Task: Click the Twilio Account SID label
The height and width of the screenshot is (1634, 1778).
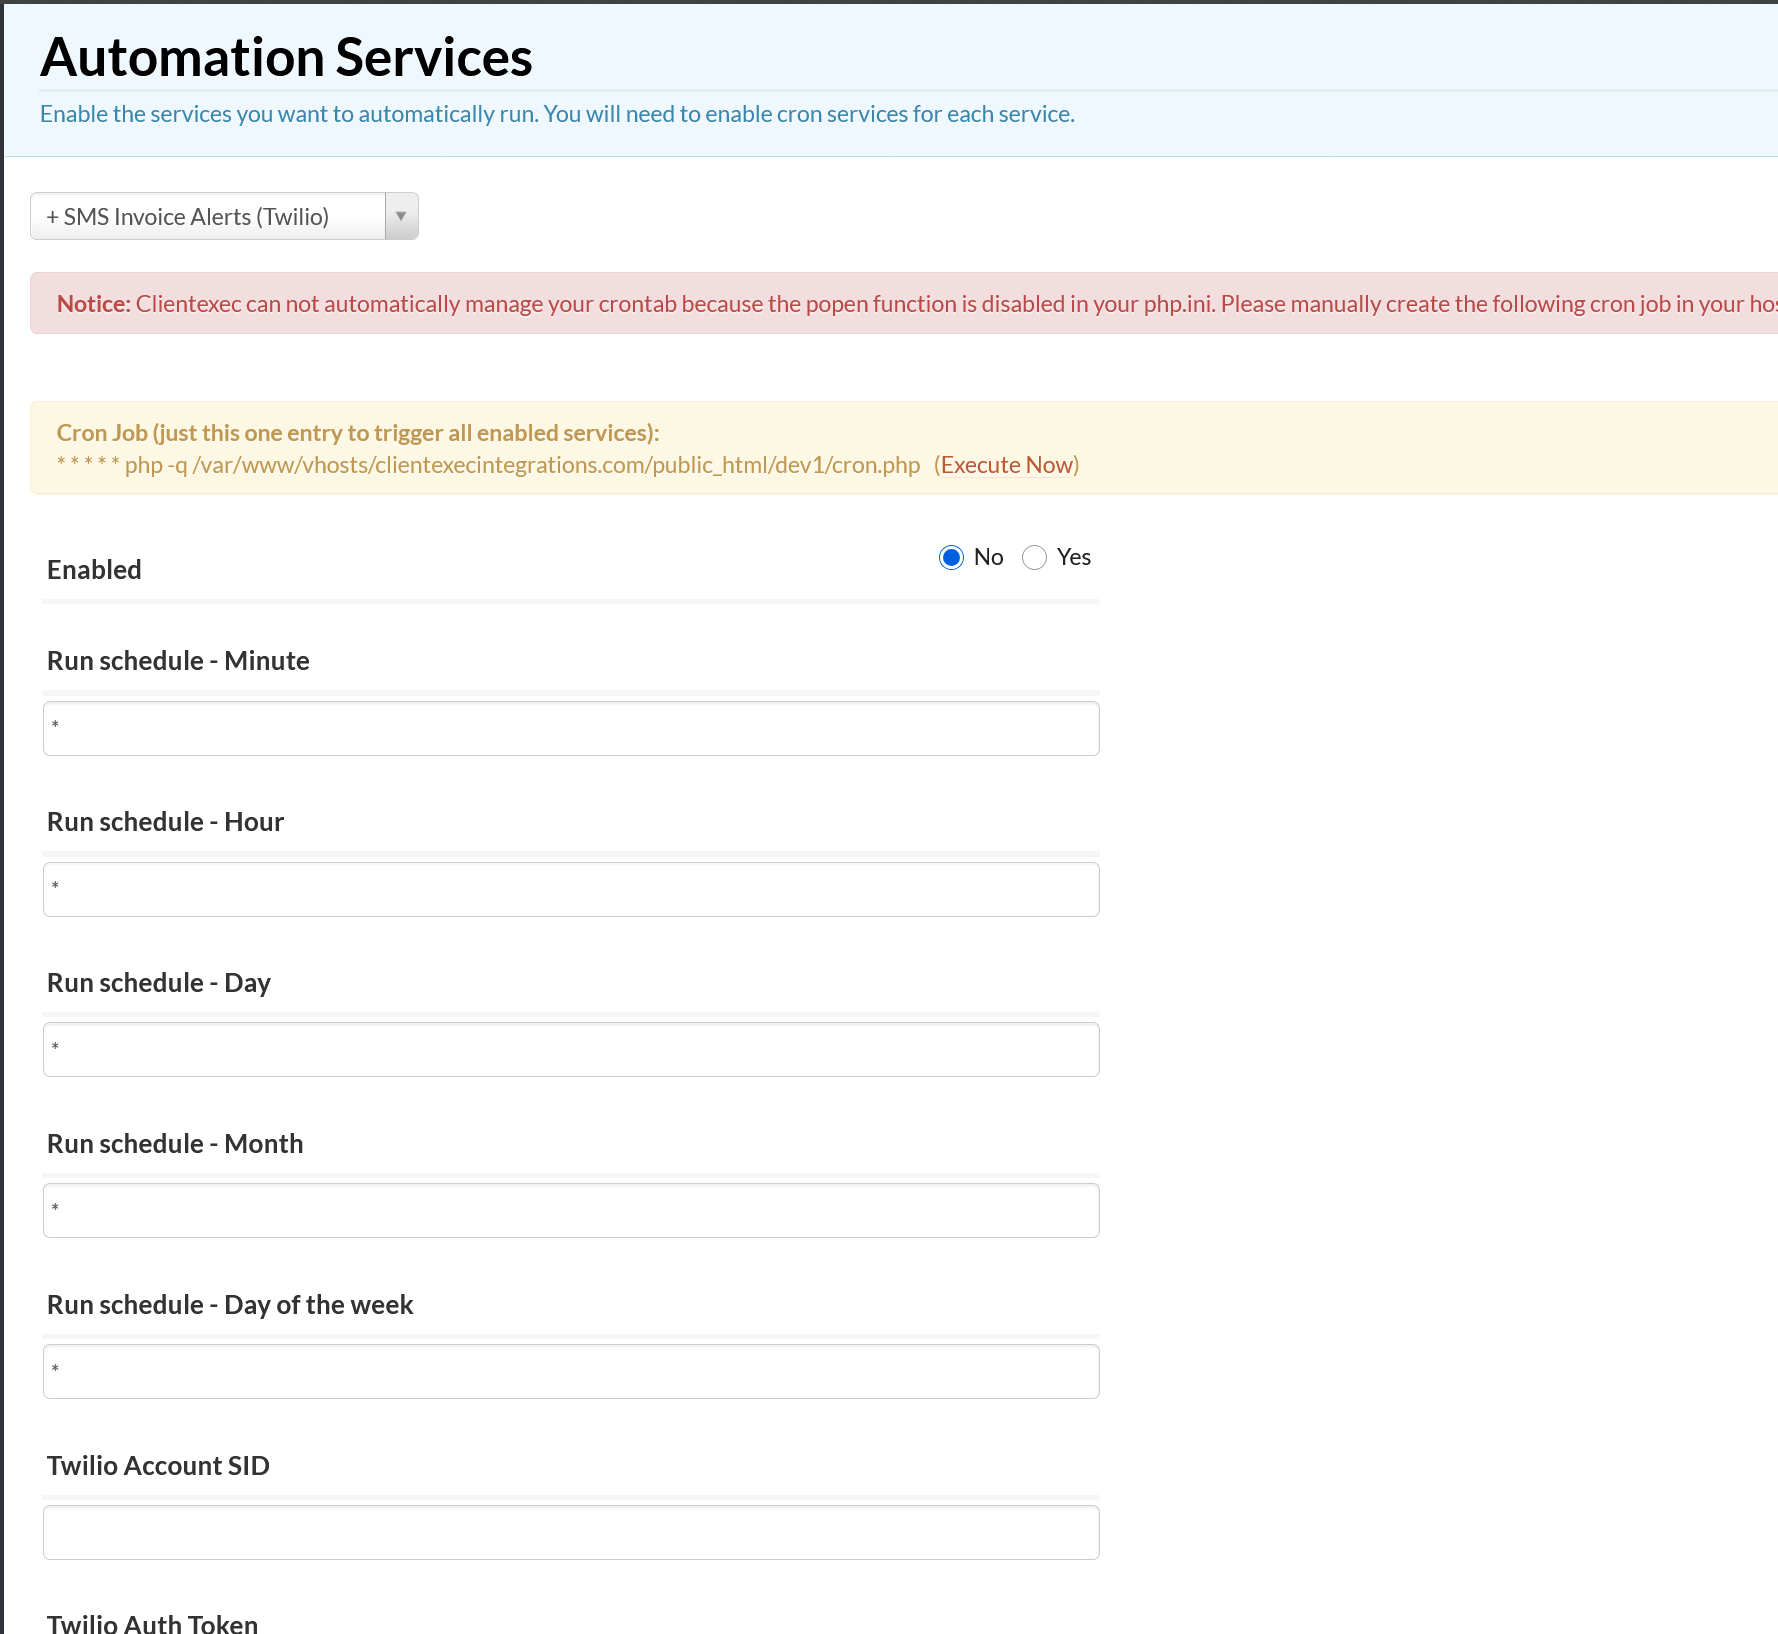Action: [158, 1466]
